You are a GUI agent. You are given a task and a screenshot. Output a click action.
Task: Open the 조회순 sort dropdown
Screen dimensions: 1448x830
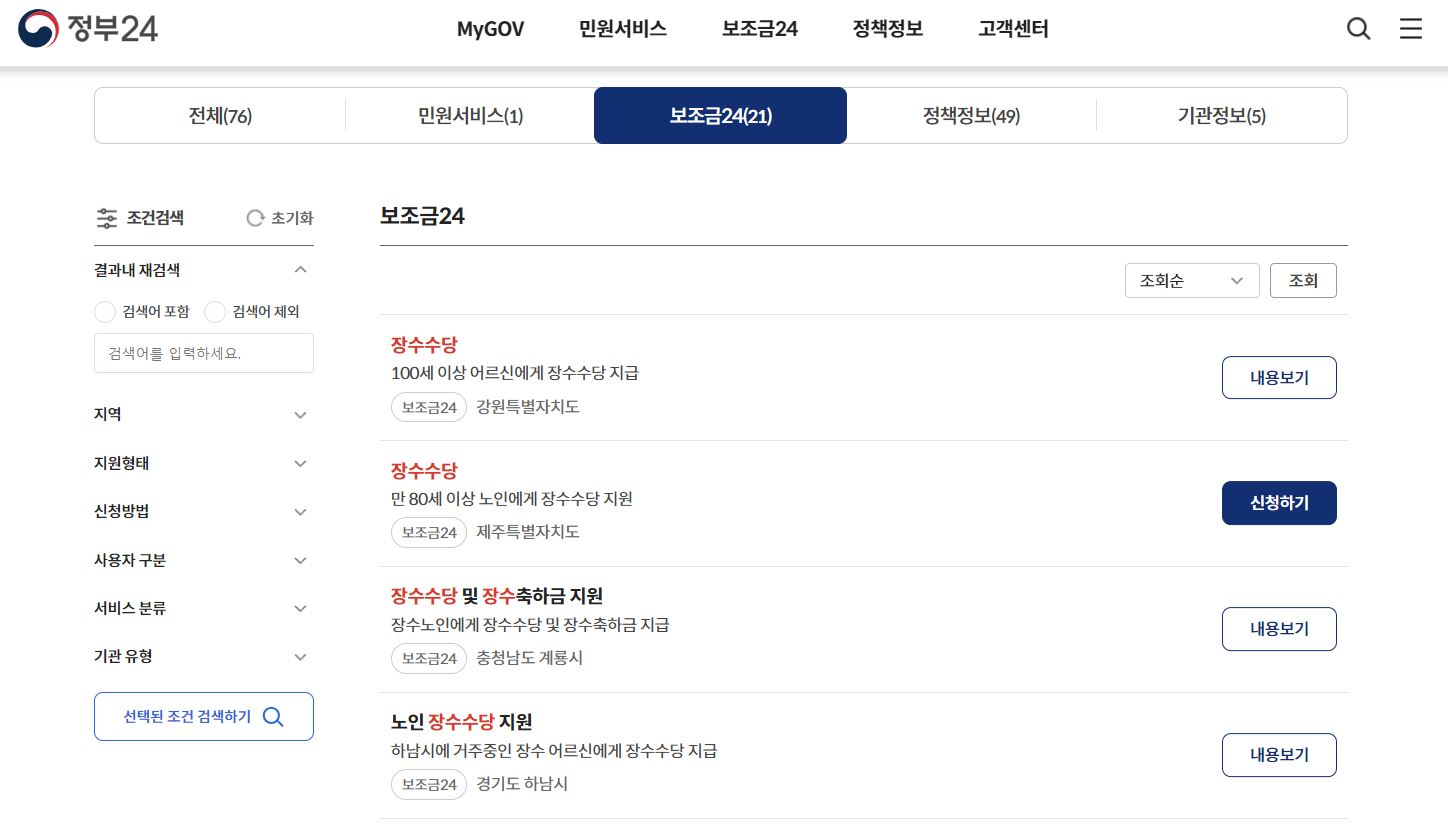point(1191,281)
